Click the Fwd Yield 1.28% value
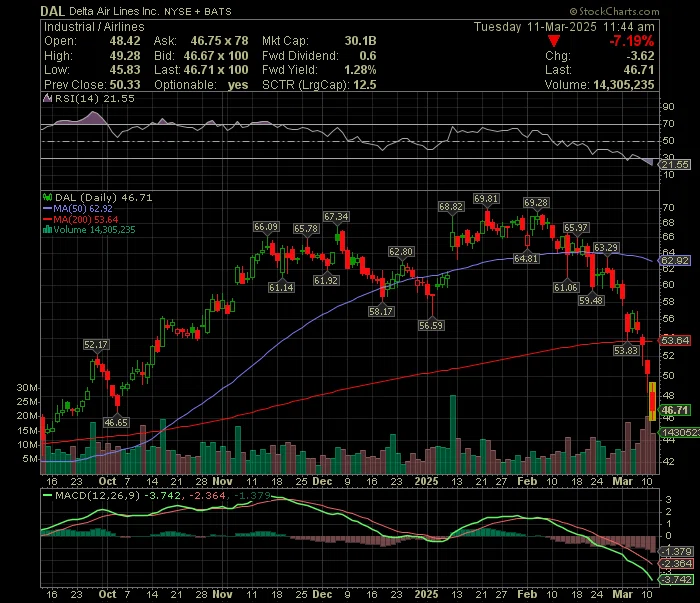Image resolution: width=700 pixels, height=603 pixels. (x=360, y=70)
